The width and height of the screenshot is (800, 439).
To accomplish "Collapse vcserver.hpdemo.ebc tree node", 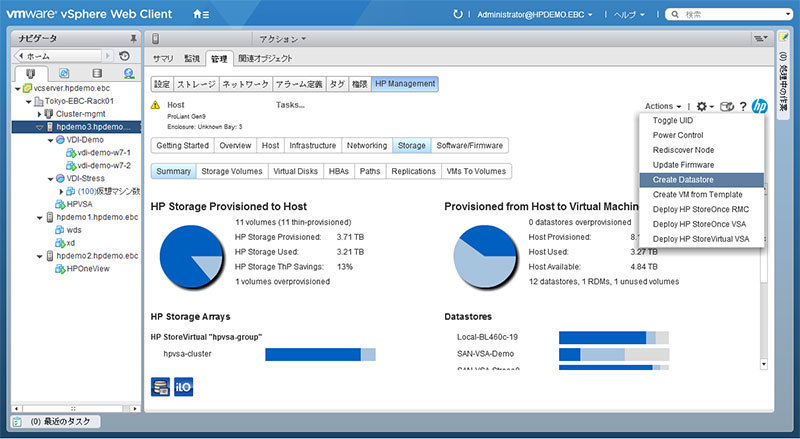I will (x=17, y=88).
